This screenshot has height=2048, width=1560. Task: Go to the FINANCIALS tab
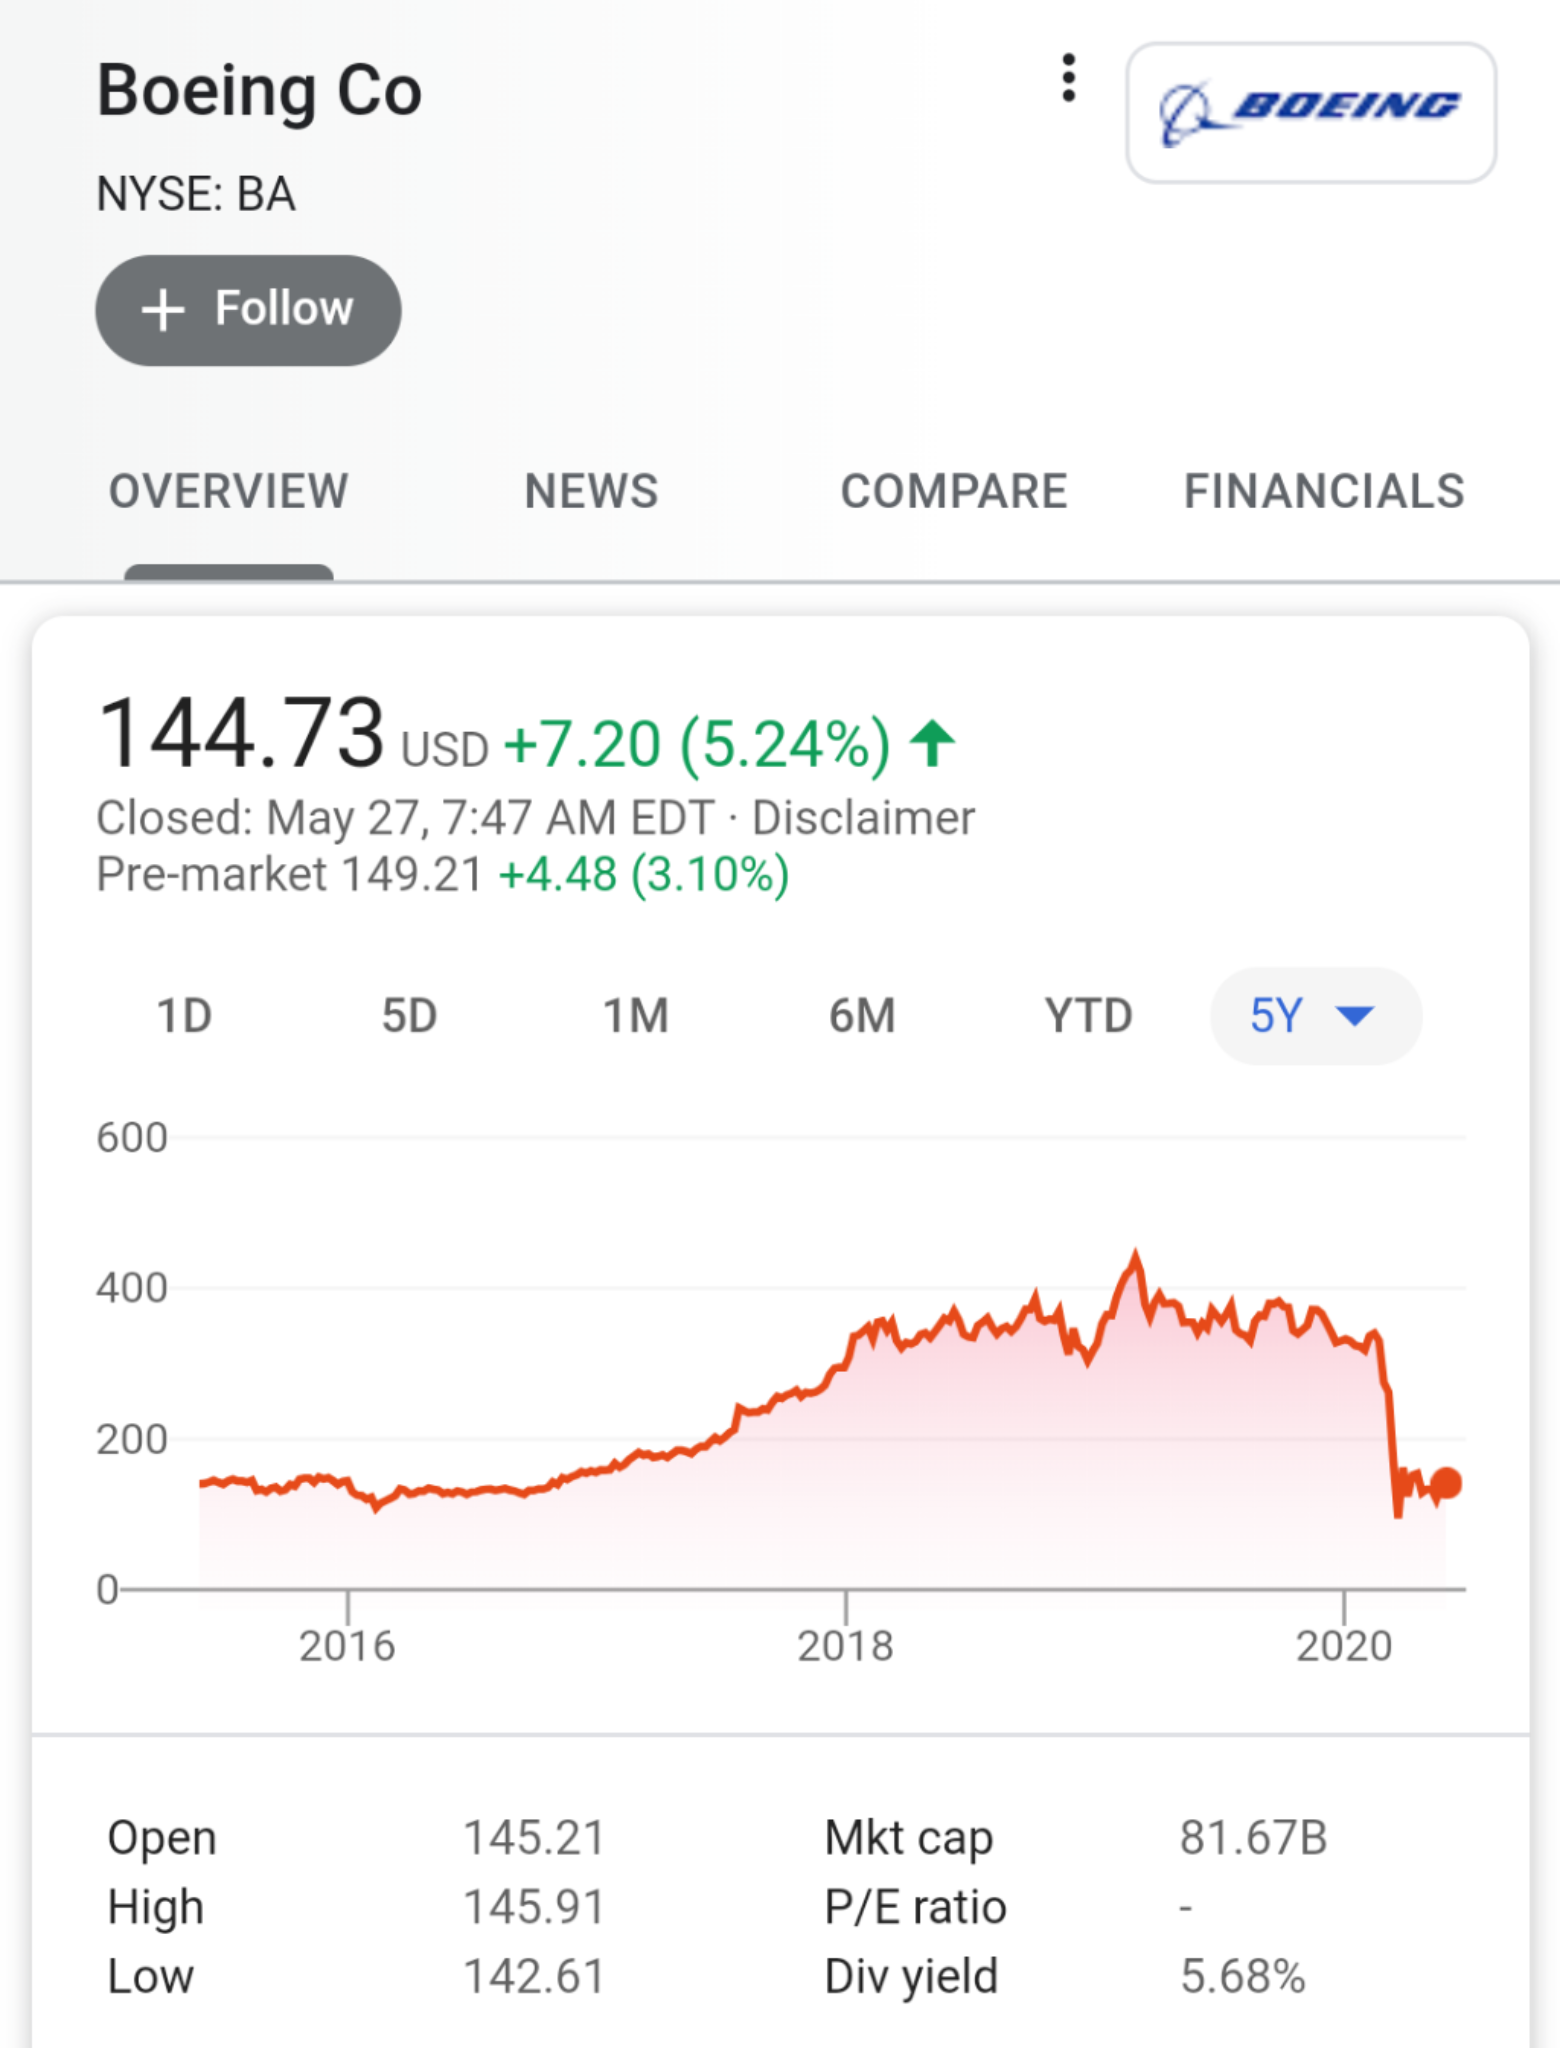coord(1324,491)
